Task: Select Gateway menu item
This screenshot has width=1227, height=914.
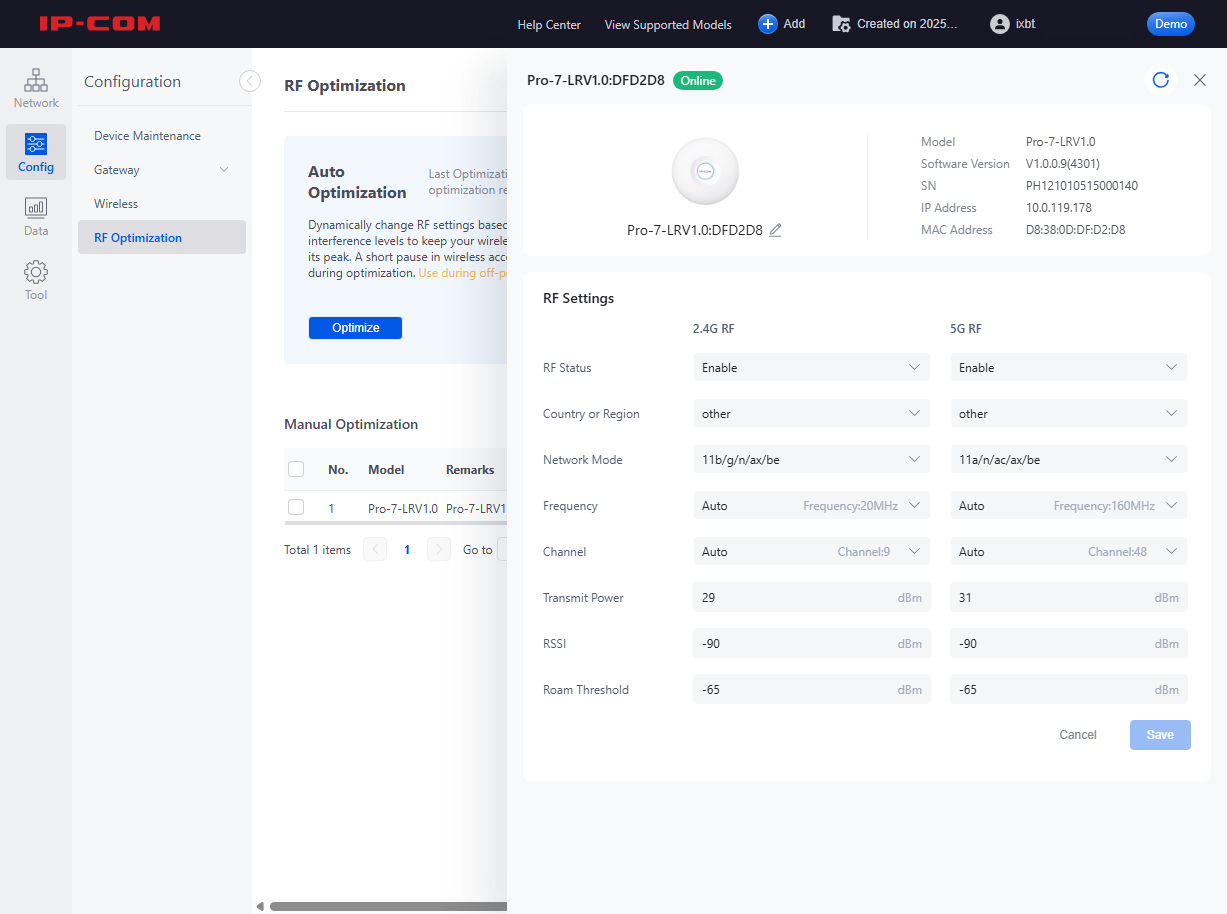Action: [162, 170]
